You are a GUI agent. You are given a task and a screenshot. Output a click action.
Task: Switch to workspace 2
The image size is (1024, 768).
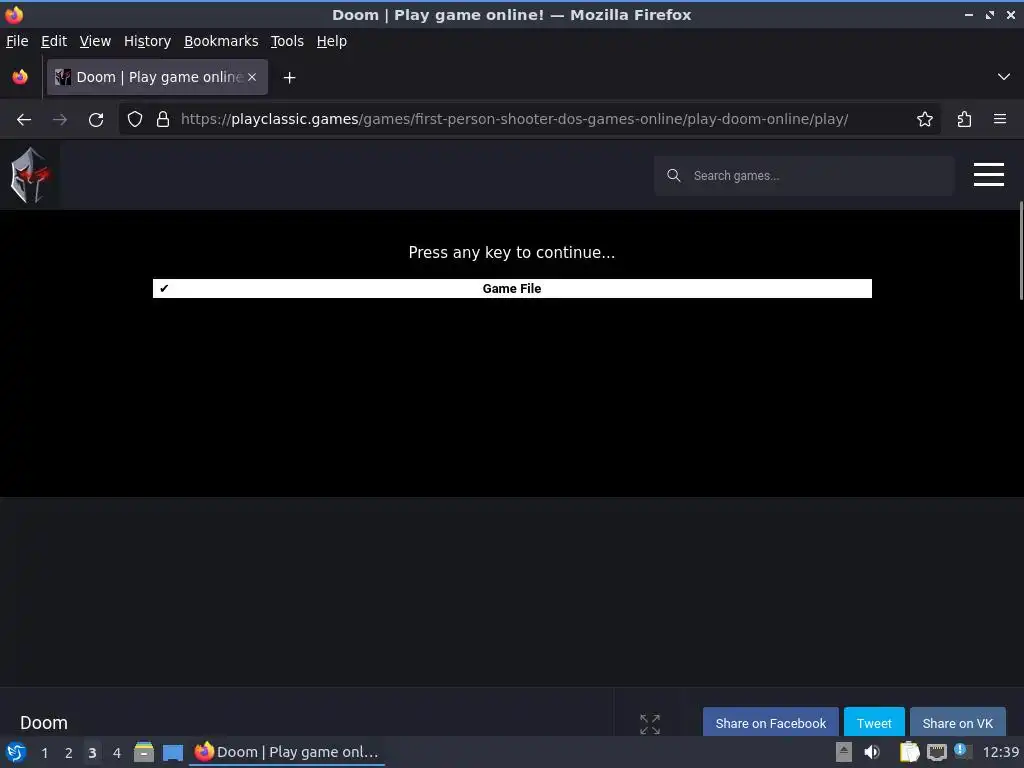pos(69,753)
